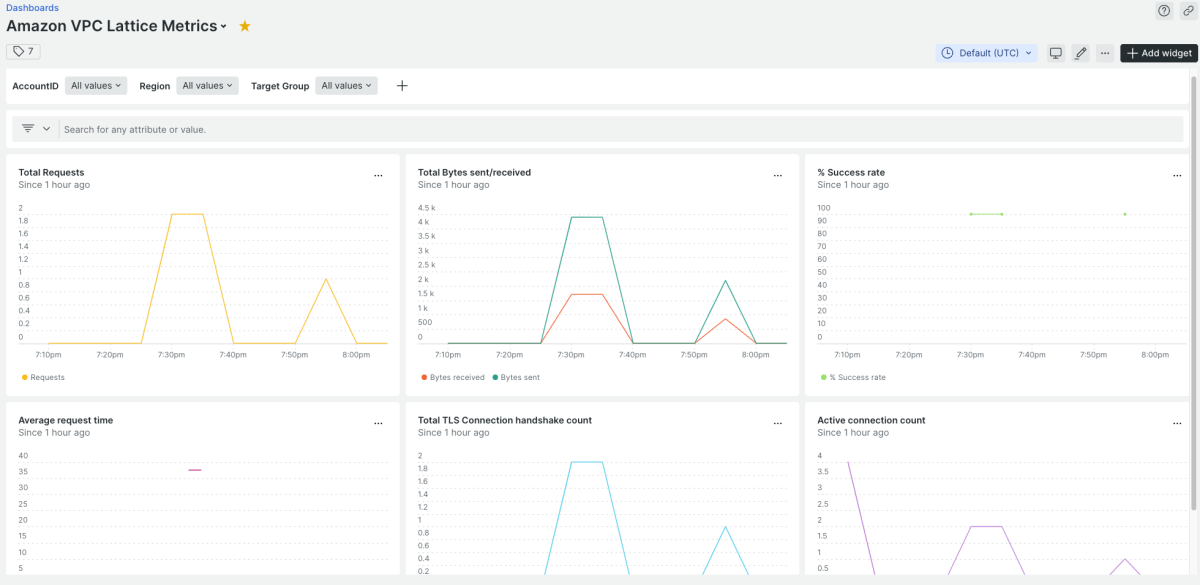This screenshot has width=1200, height=585.
Task: Click the Total Requests widget title
Action: 51,172
